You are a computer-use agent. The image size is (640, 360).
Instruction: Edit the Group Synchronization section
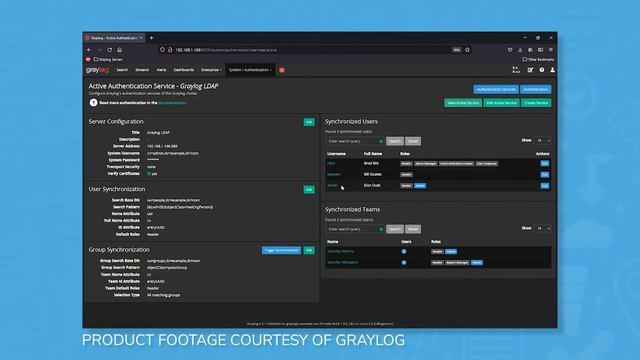point(309,250)
